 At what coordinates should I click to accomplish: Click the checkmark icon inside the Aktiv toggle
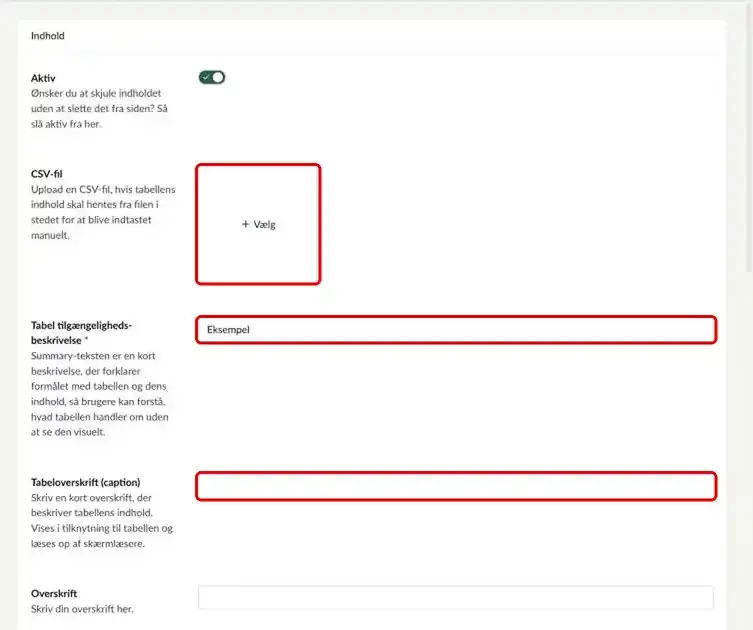click(x=206, y=77)
